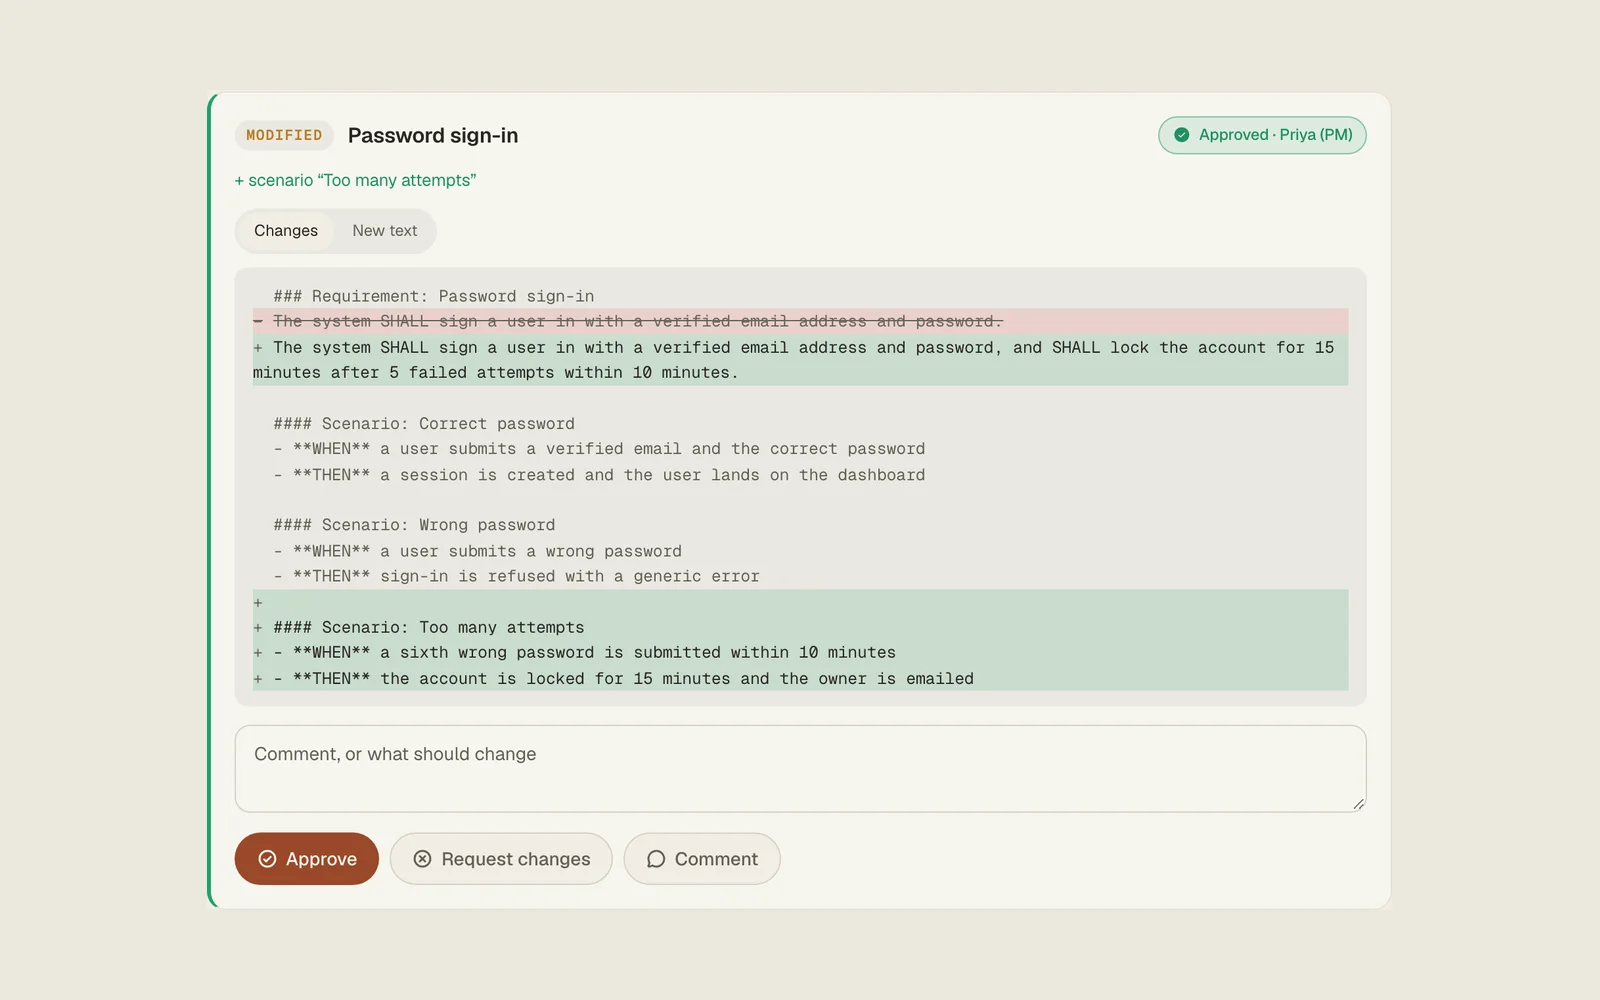The image size is (1600, 1000).
Task: Focus the comment text field
Action: pos(800,769)
